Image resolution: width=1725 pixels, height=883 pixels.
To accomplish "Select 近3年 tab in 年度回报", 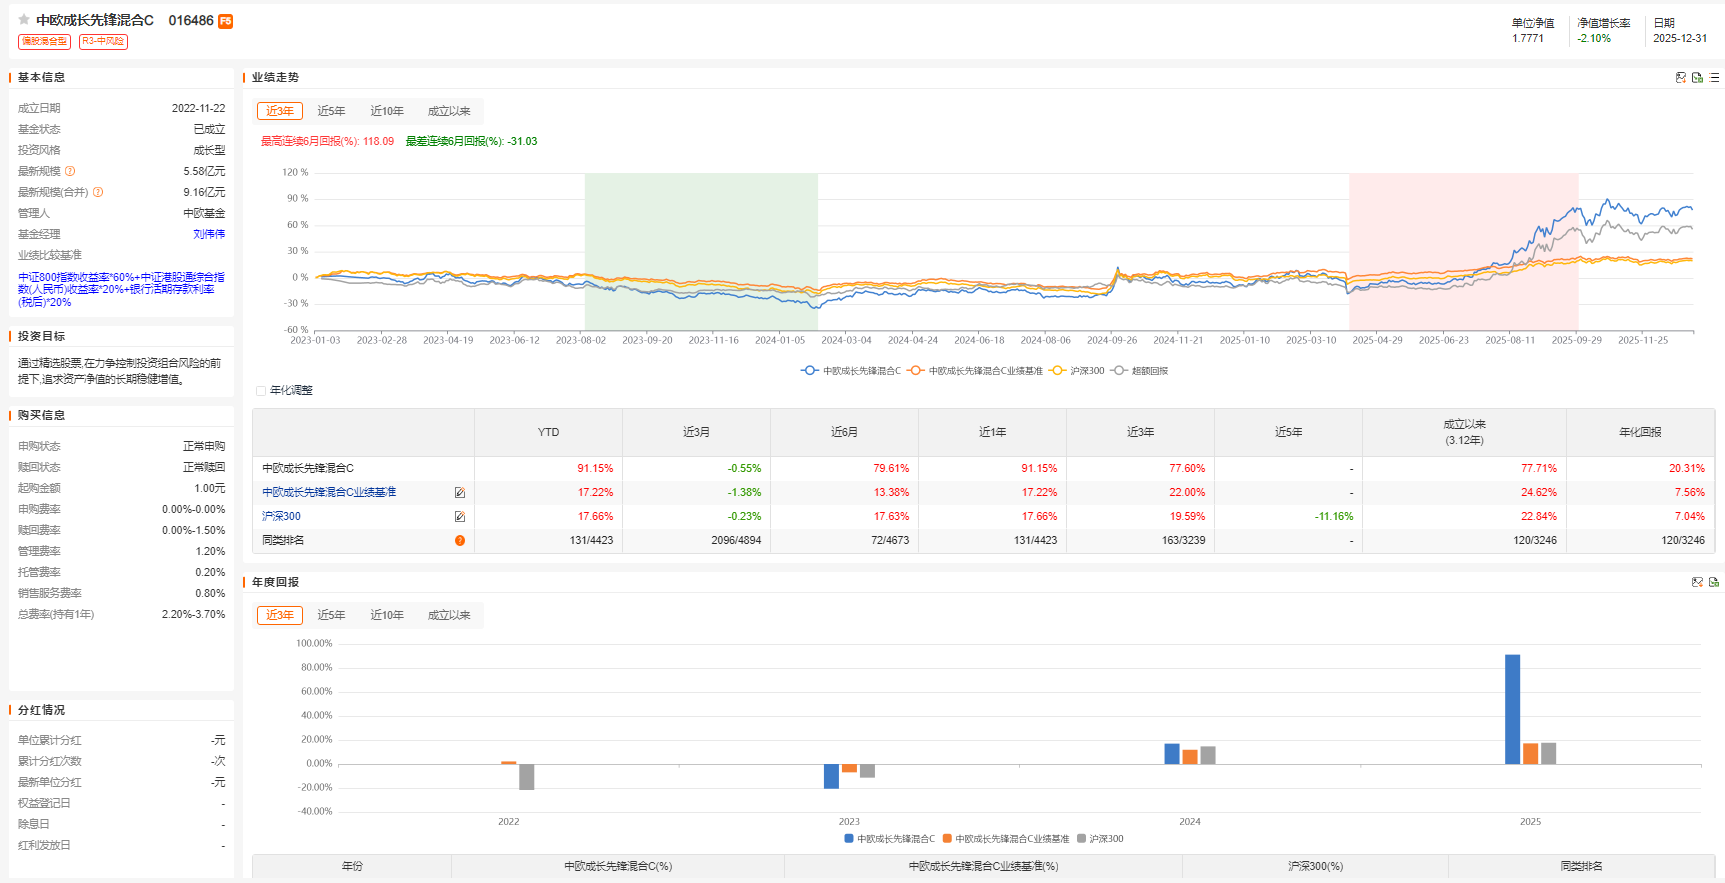I will point(280,615).
